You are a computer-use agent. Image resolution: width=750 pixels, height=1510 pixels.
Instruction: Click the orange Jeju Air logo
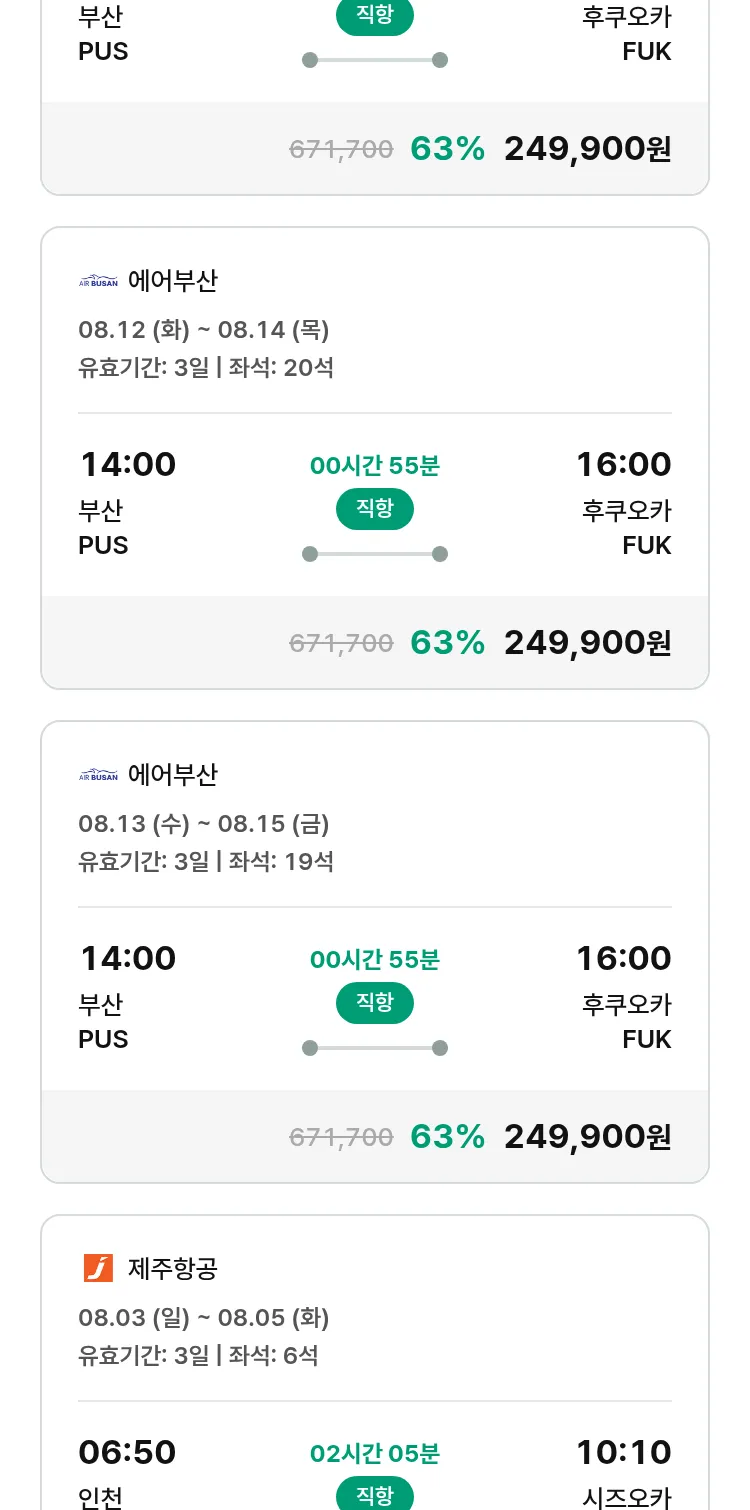tap(98, 1269)
